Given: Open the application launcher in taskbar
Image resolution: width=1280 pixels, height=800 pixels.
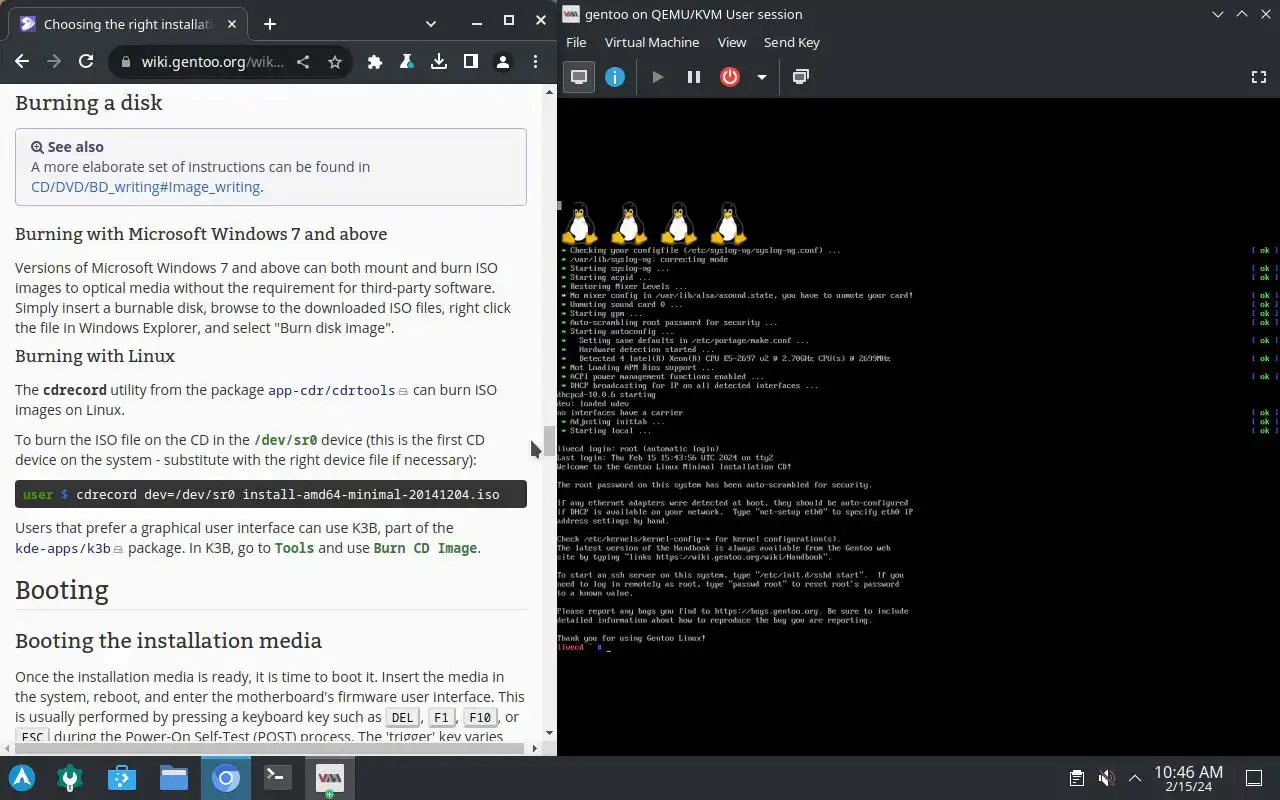Looking at the screenshot, I should tap(22, 778).
